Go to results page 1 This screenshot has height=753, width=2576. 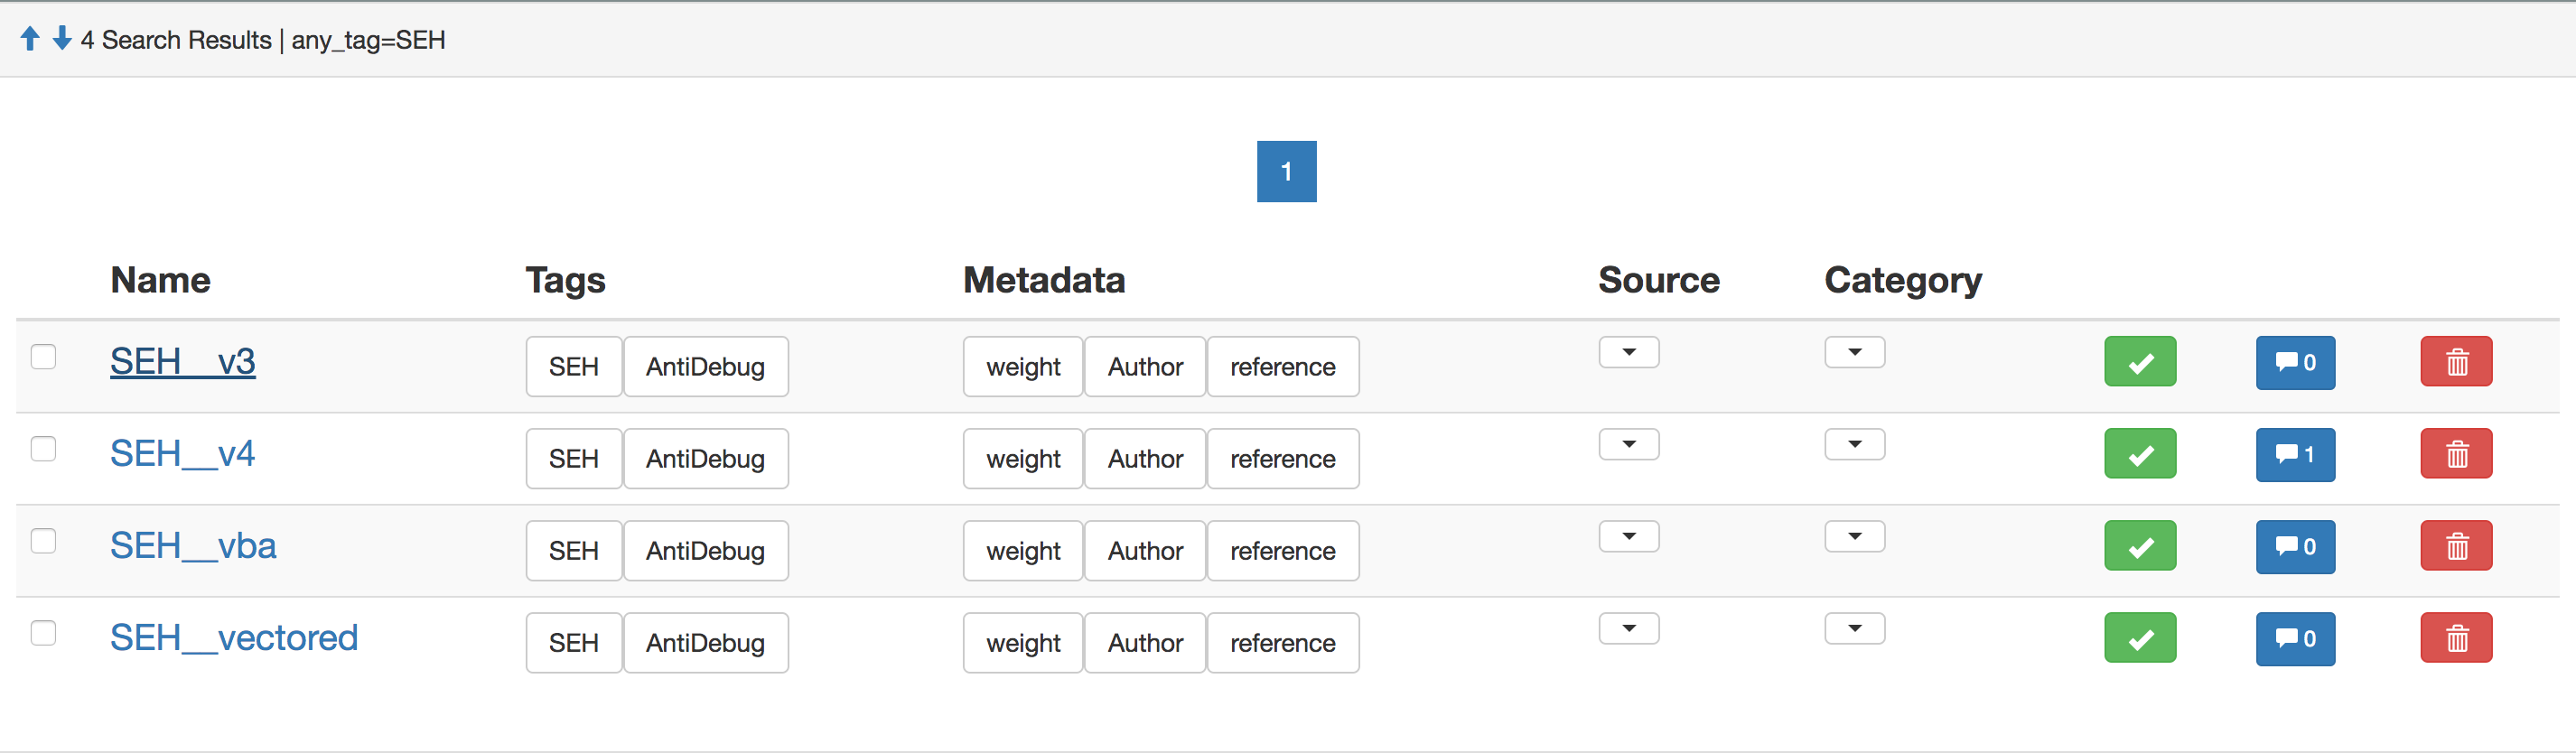coord(1286,172)
